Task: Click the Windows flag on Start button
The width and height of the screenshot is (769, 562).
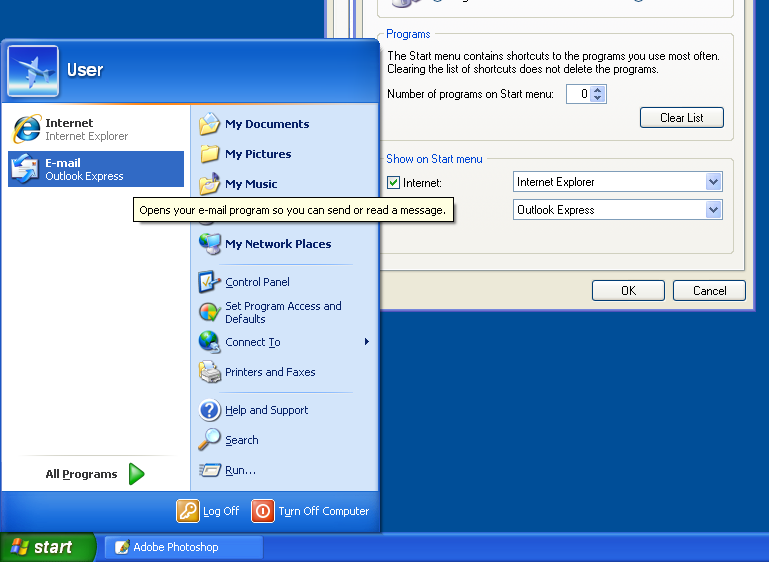Action: (x=20, y=547)
